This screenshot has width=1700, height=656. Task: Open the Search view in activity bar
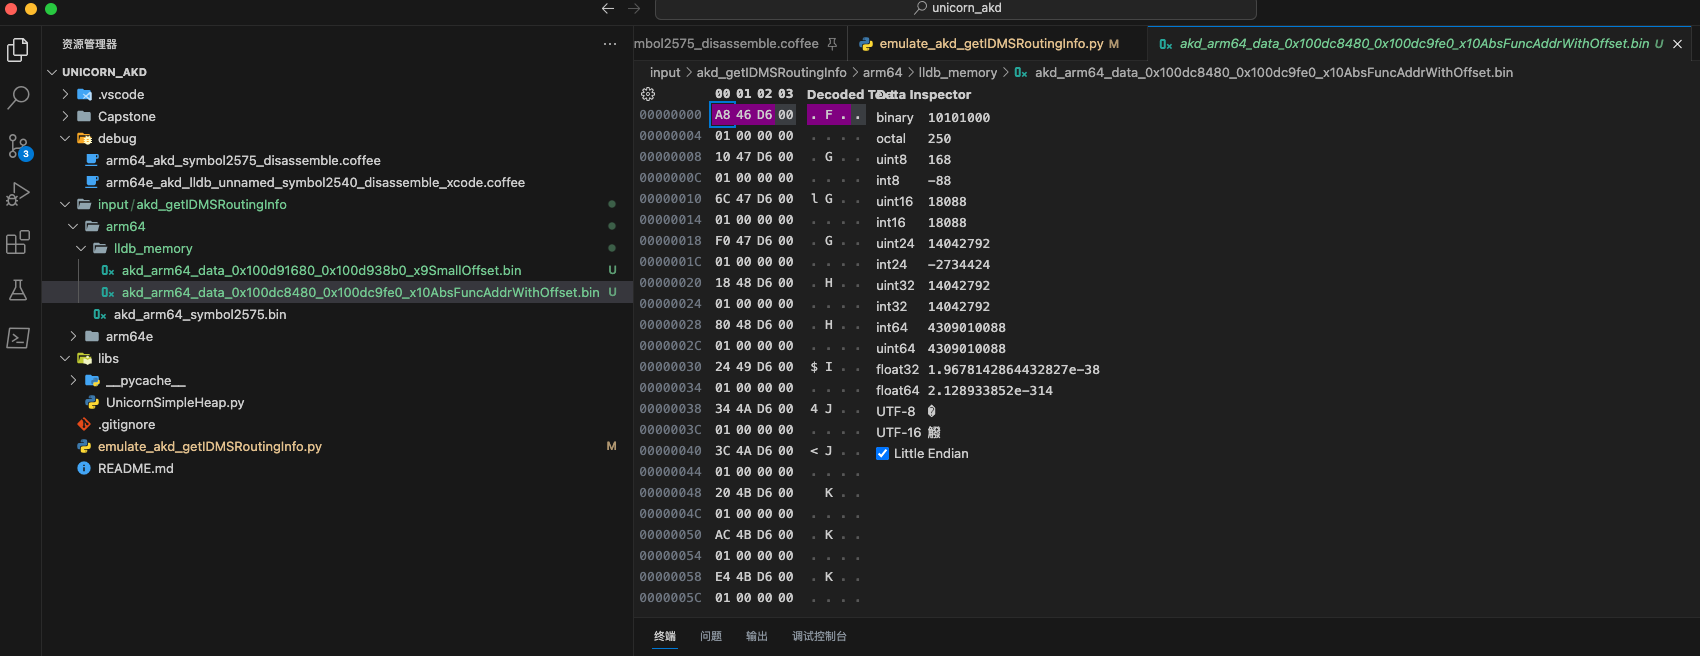pyautogui.click(x=18, y=97)
